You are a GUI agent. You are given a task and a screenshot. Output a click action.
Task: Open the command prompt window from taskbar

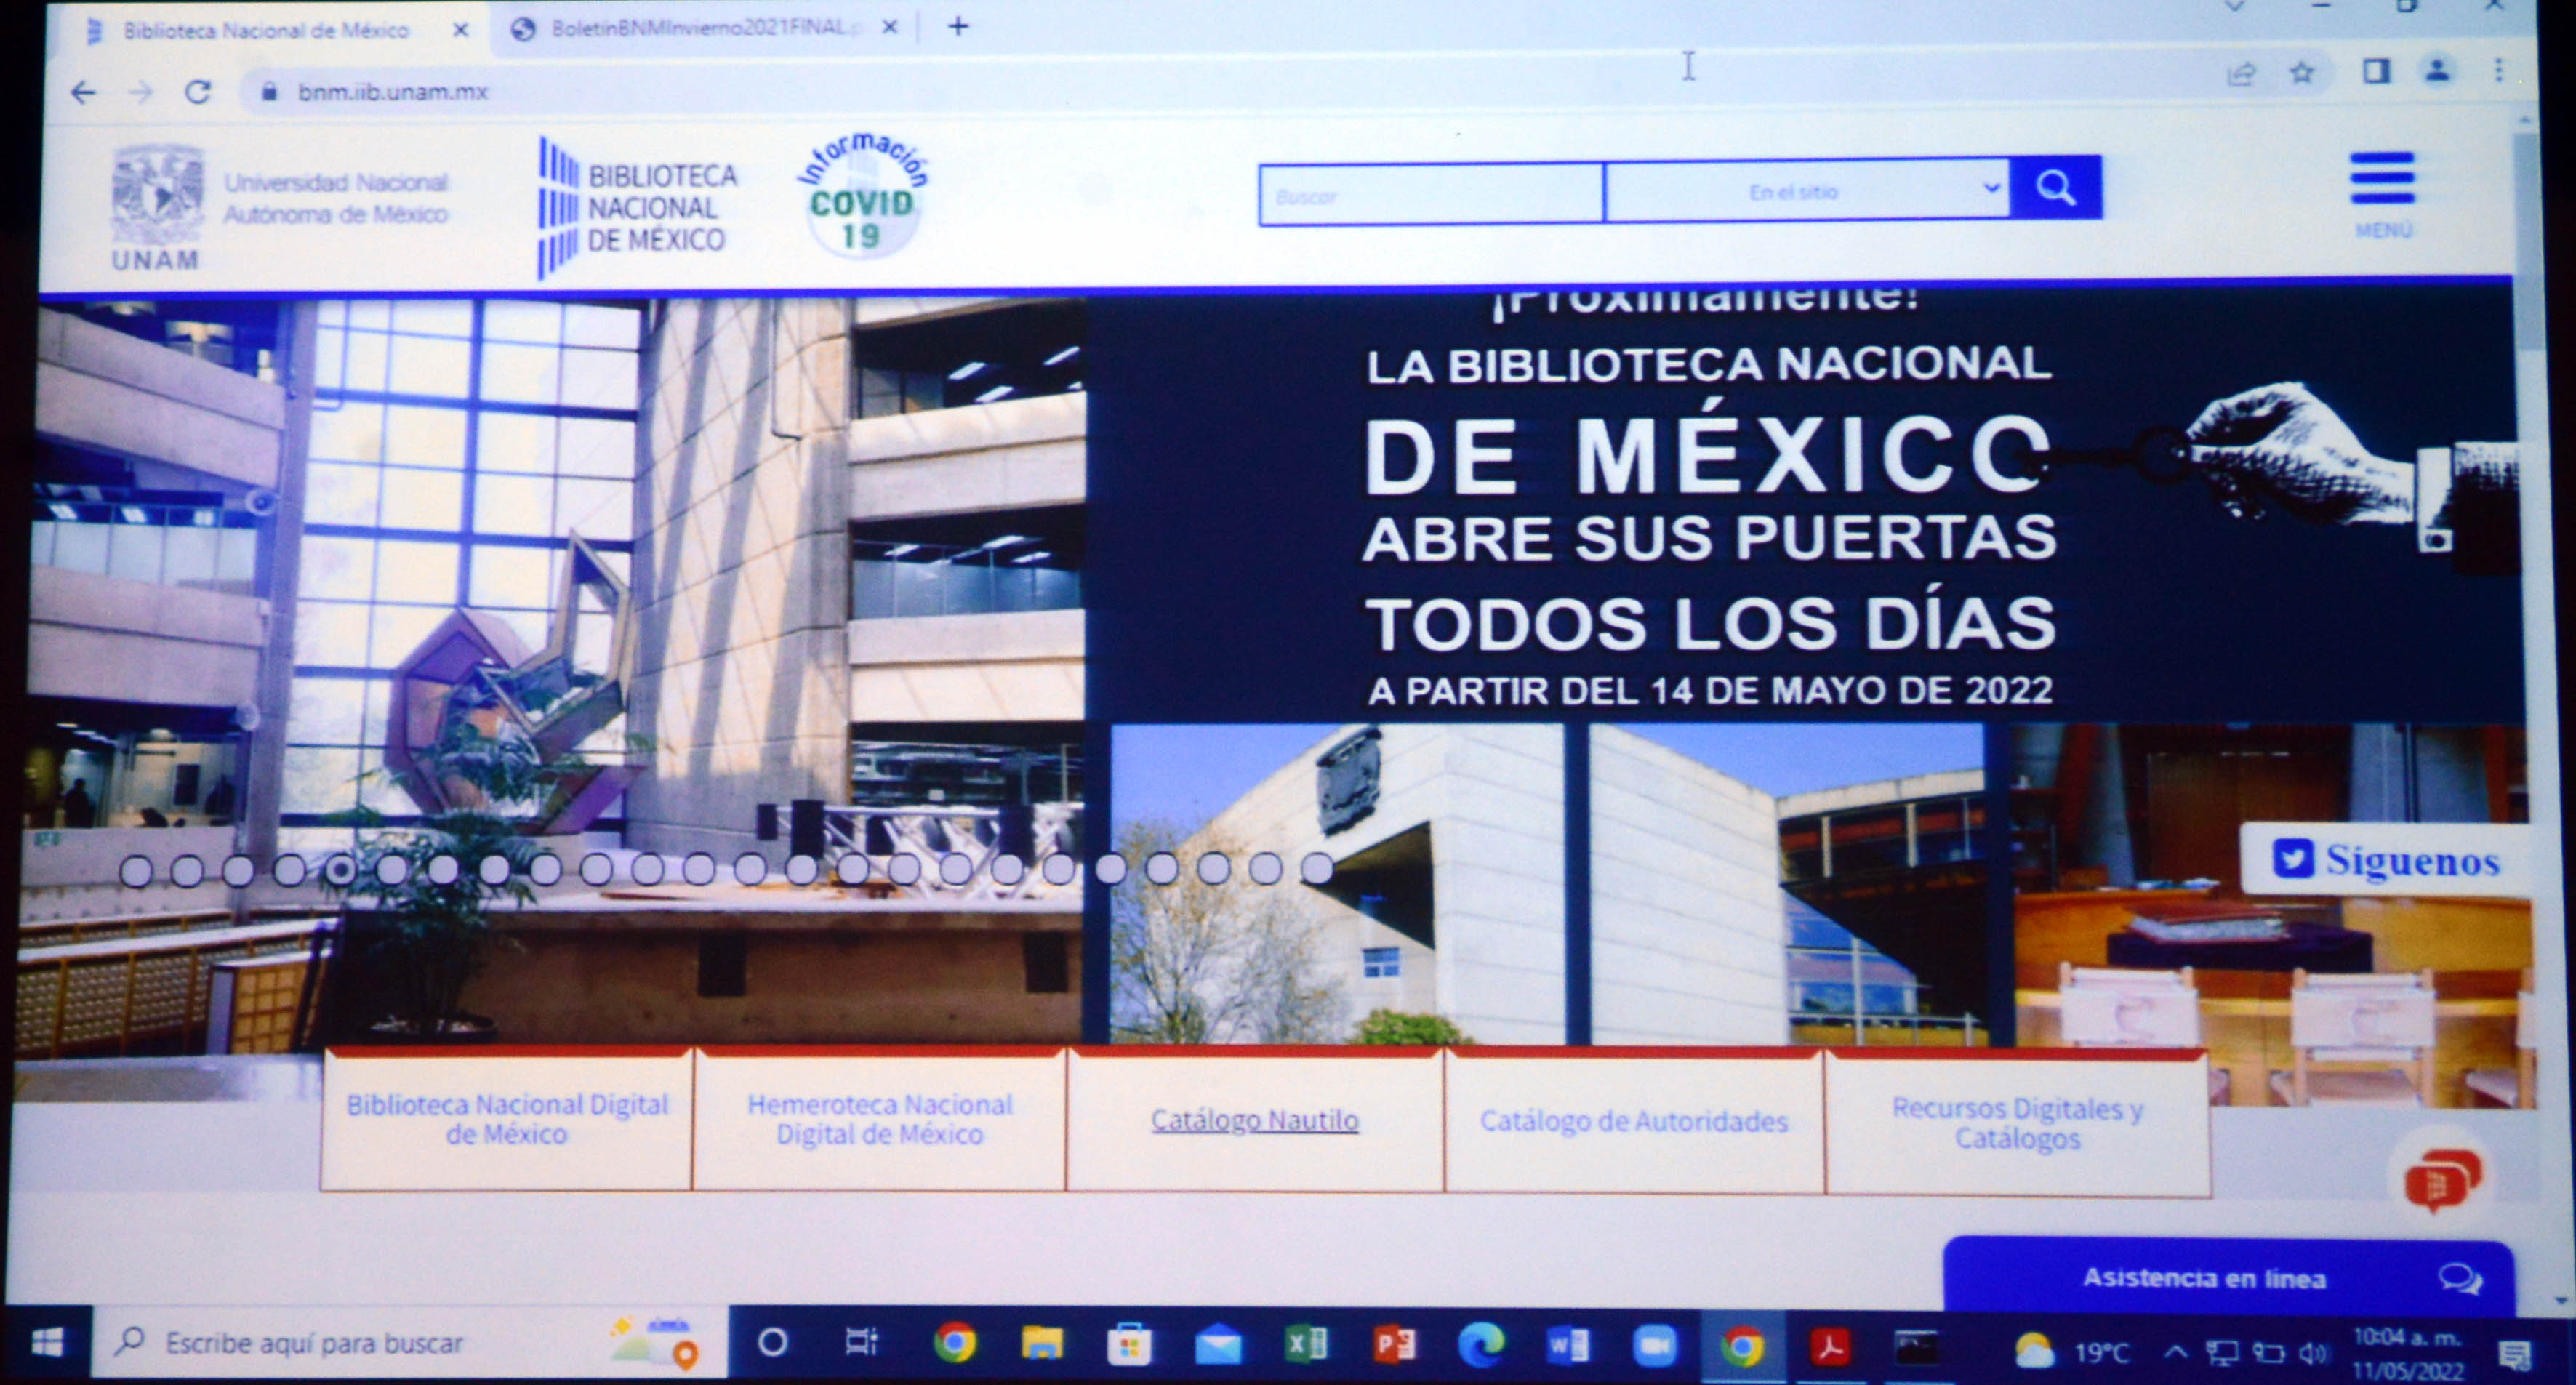point(1916,1347)
